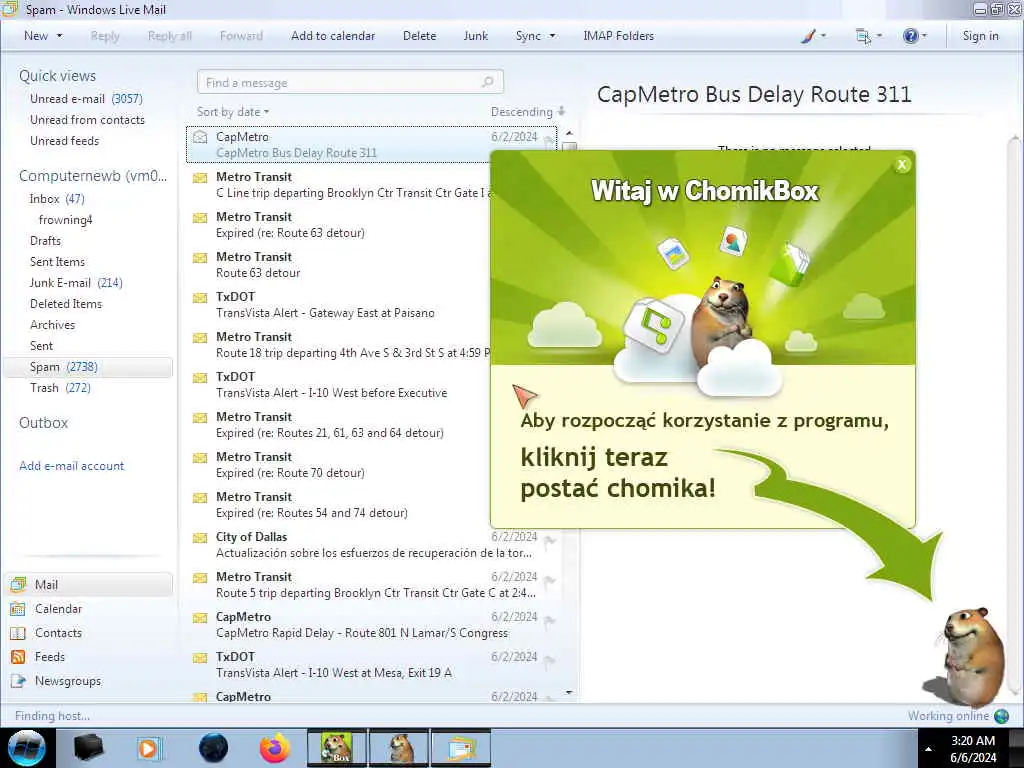This screenshot has width=1024, height=768.
Task: Click Delete in the toolbar
Action: pyautogui.click(x=419, y=36)
